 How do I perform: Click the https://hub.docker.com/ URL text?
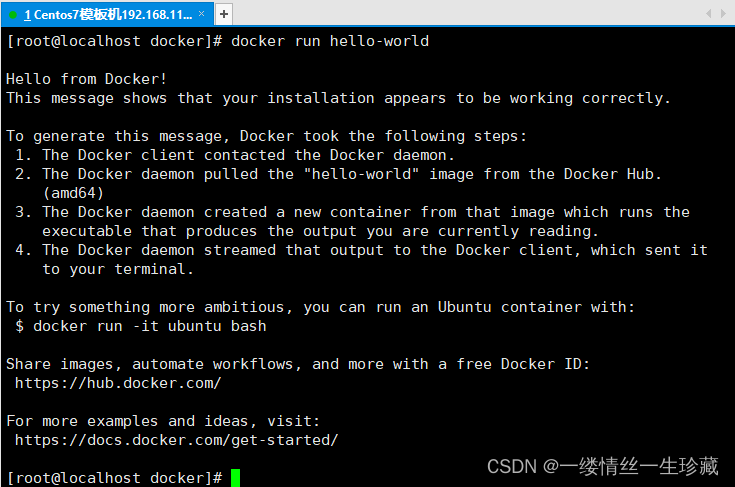tap(118, 383)
